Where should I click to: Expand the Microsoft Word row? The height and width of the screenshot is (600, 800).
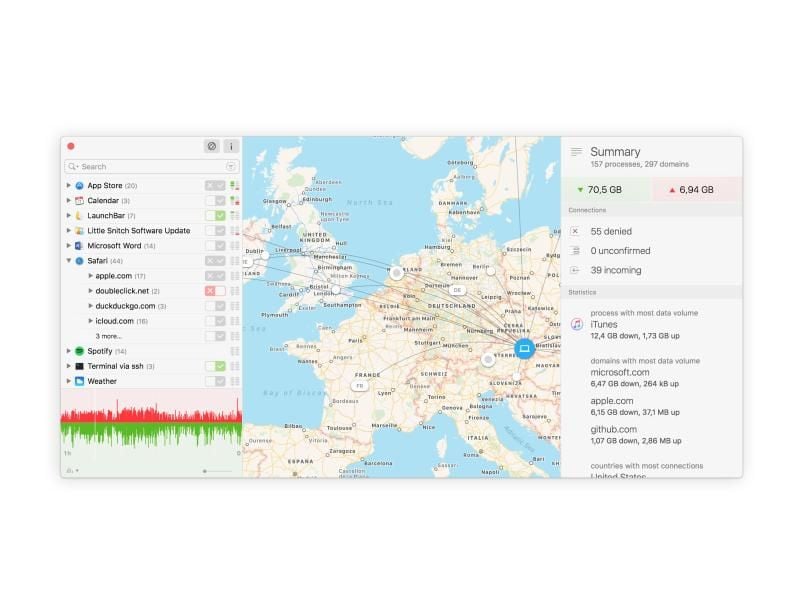(69, 246)
